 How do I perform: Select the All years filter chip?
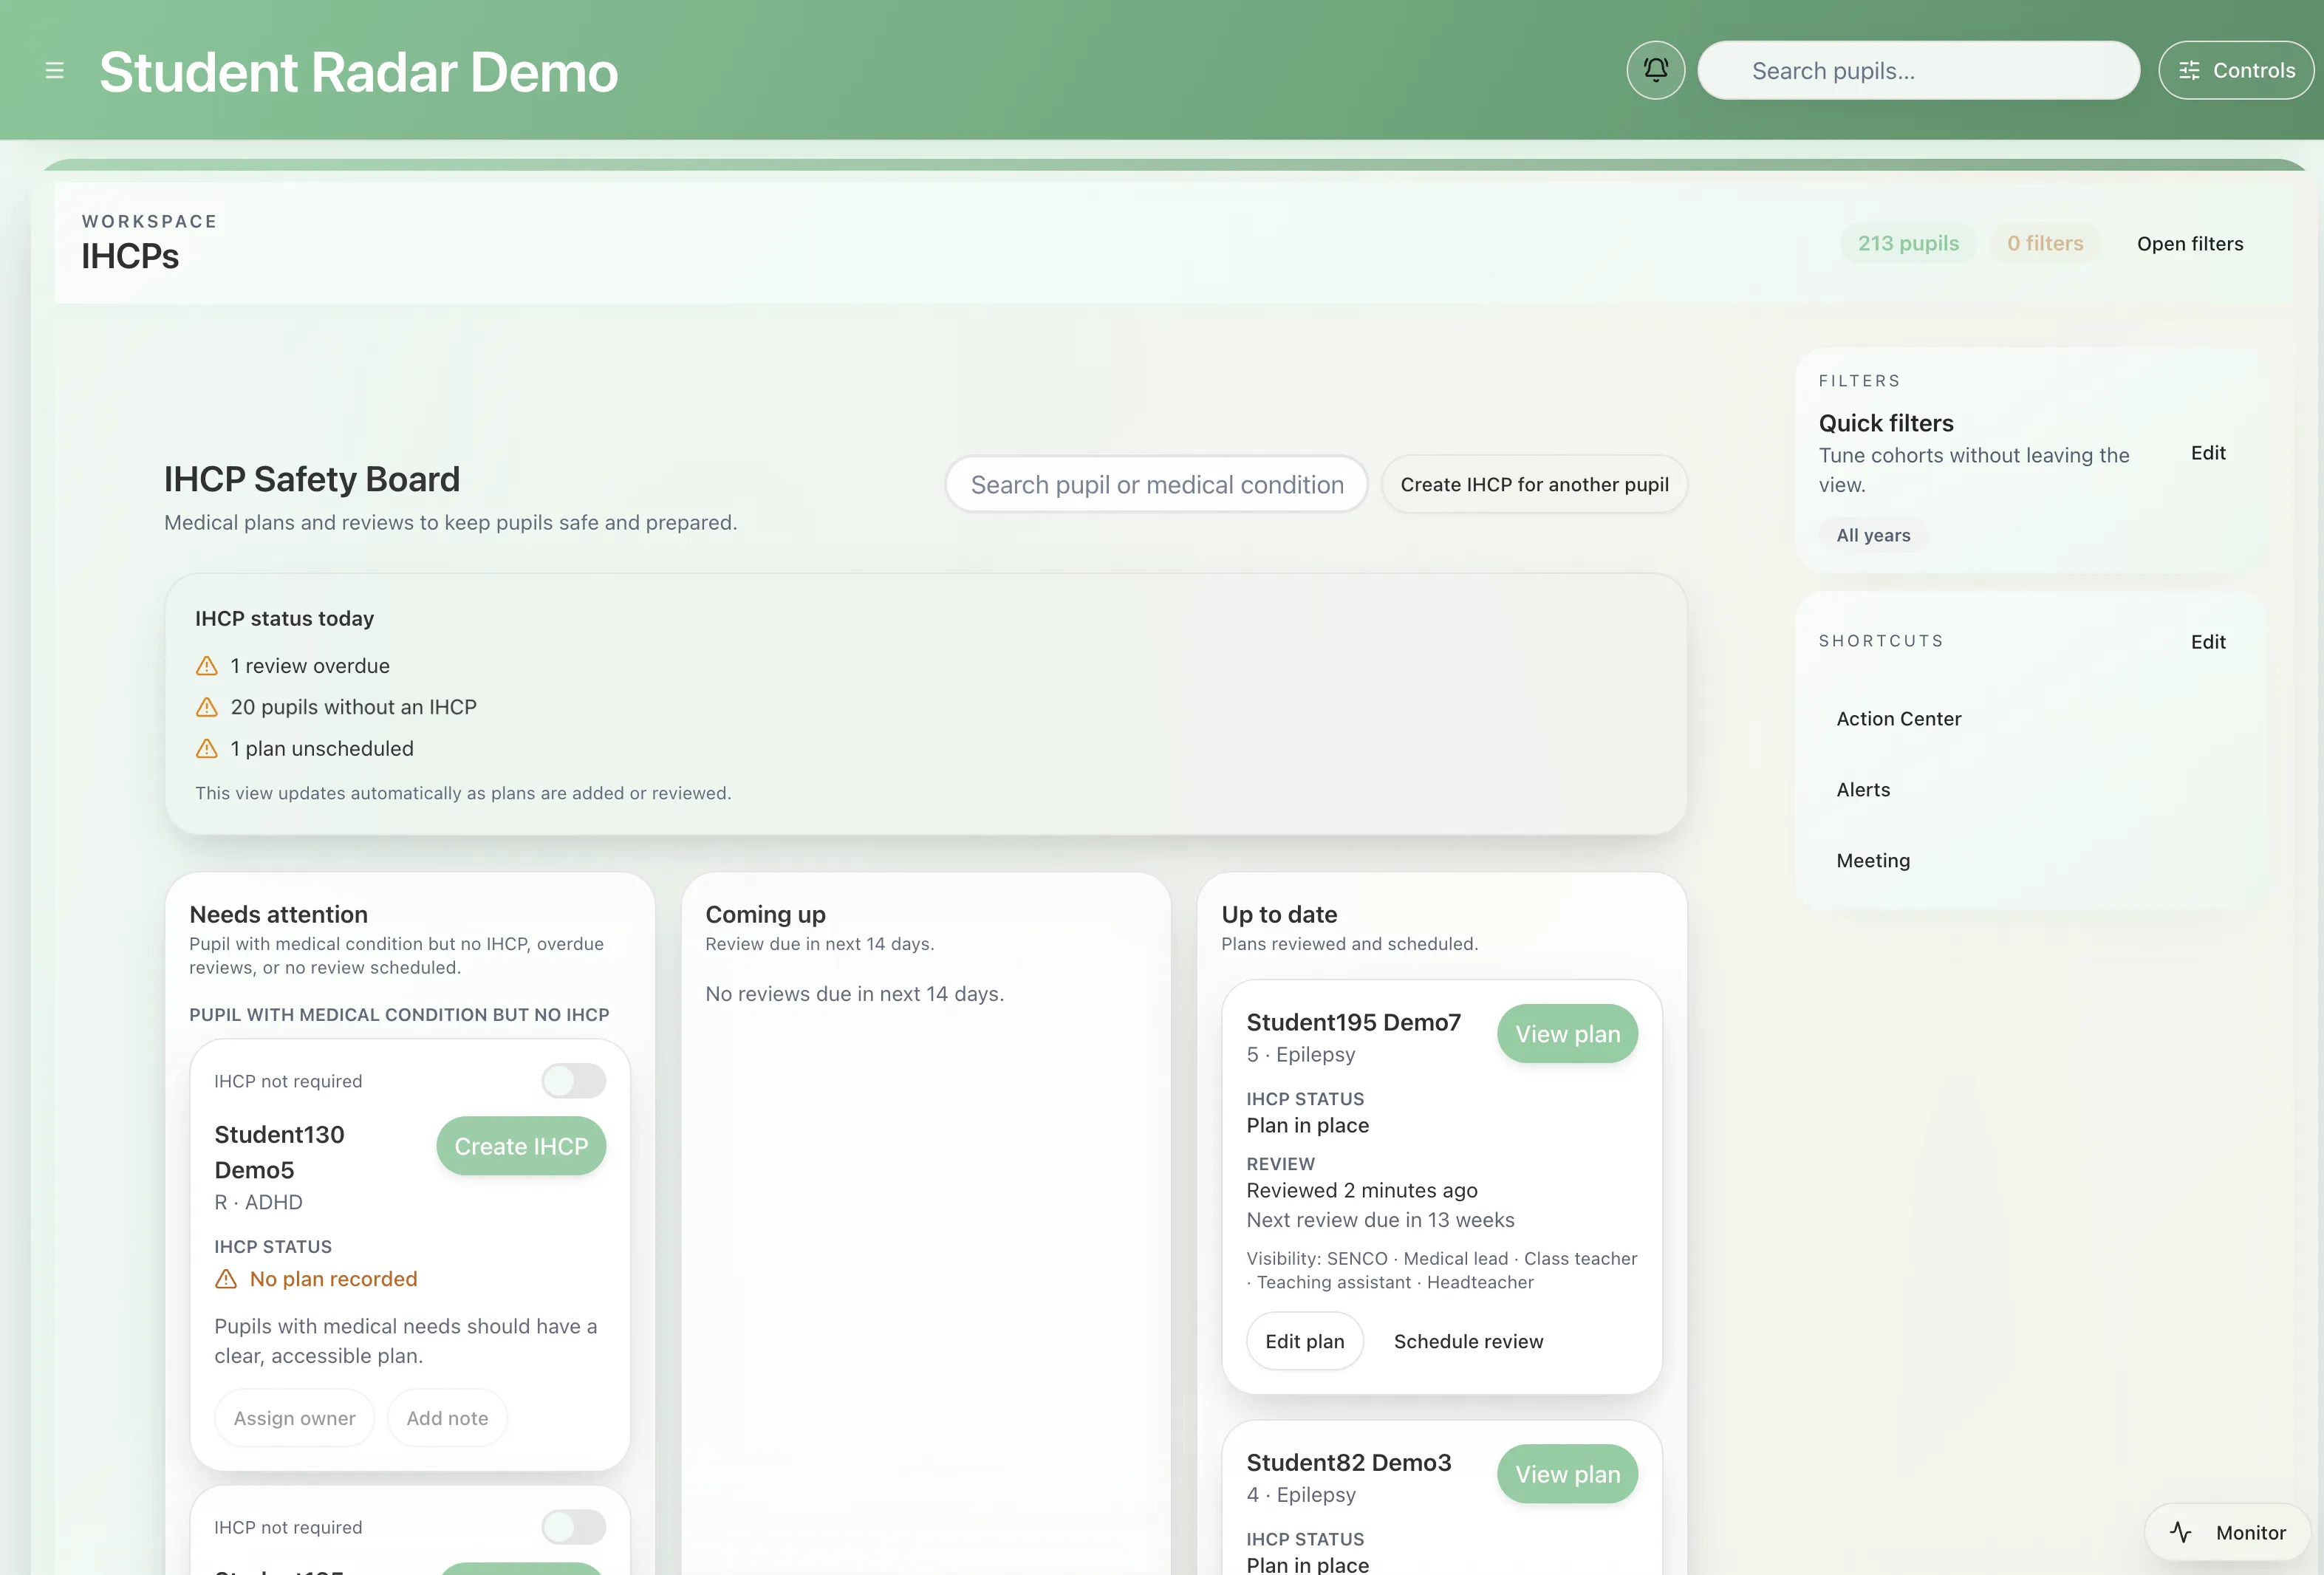(x=1873, y=535)
